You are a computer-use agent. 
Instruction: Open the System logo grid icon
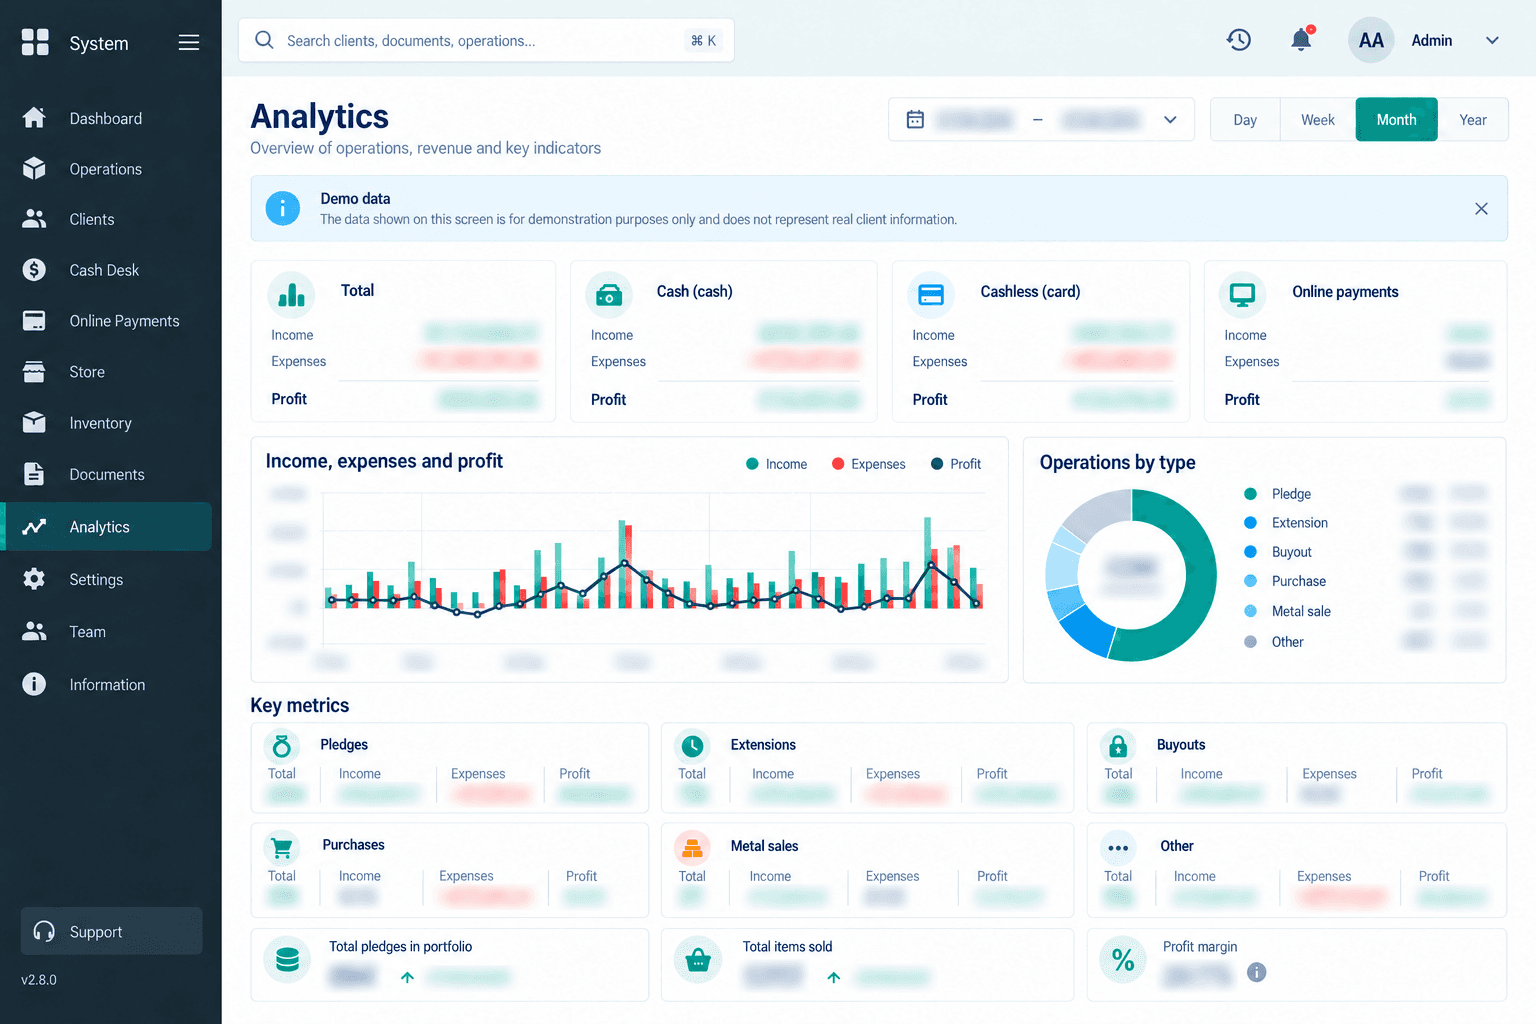coord(35,42)
